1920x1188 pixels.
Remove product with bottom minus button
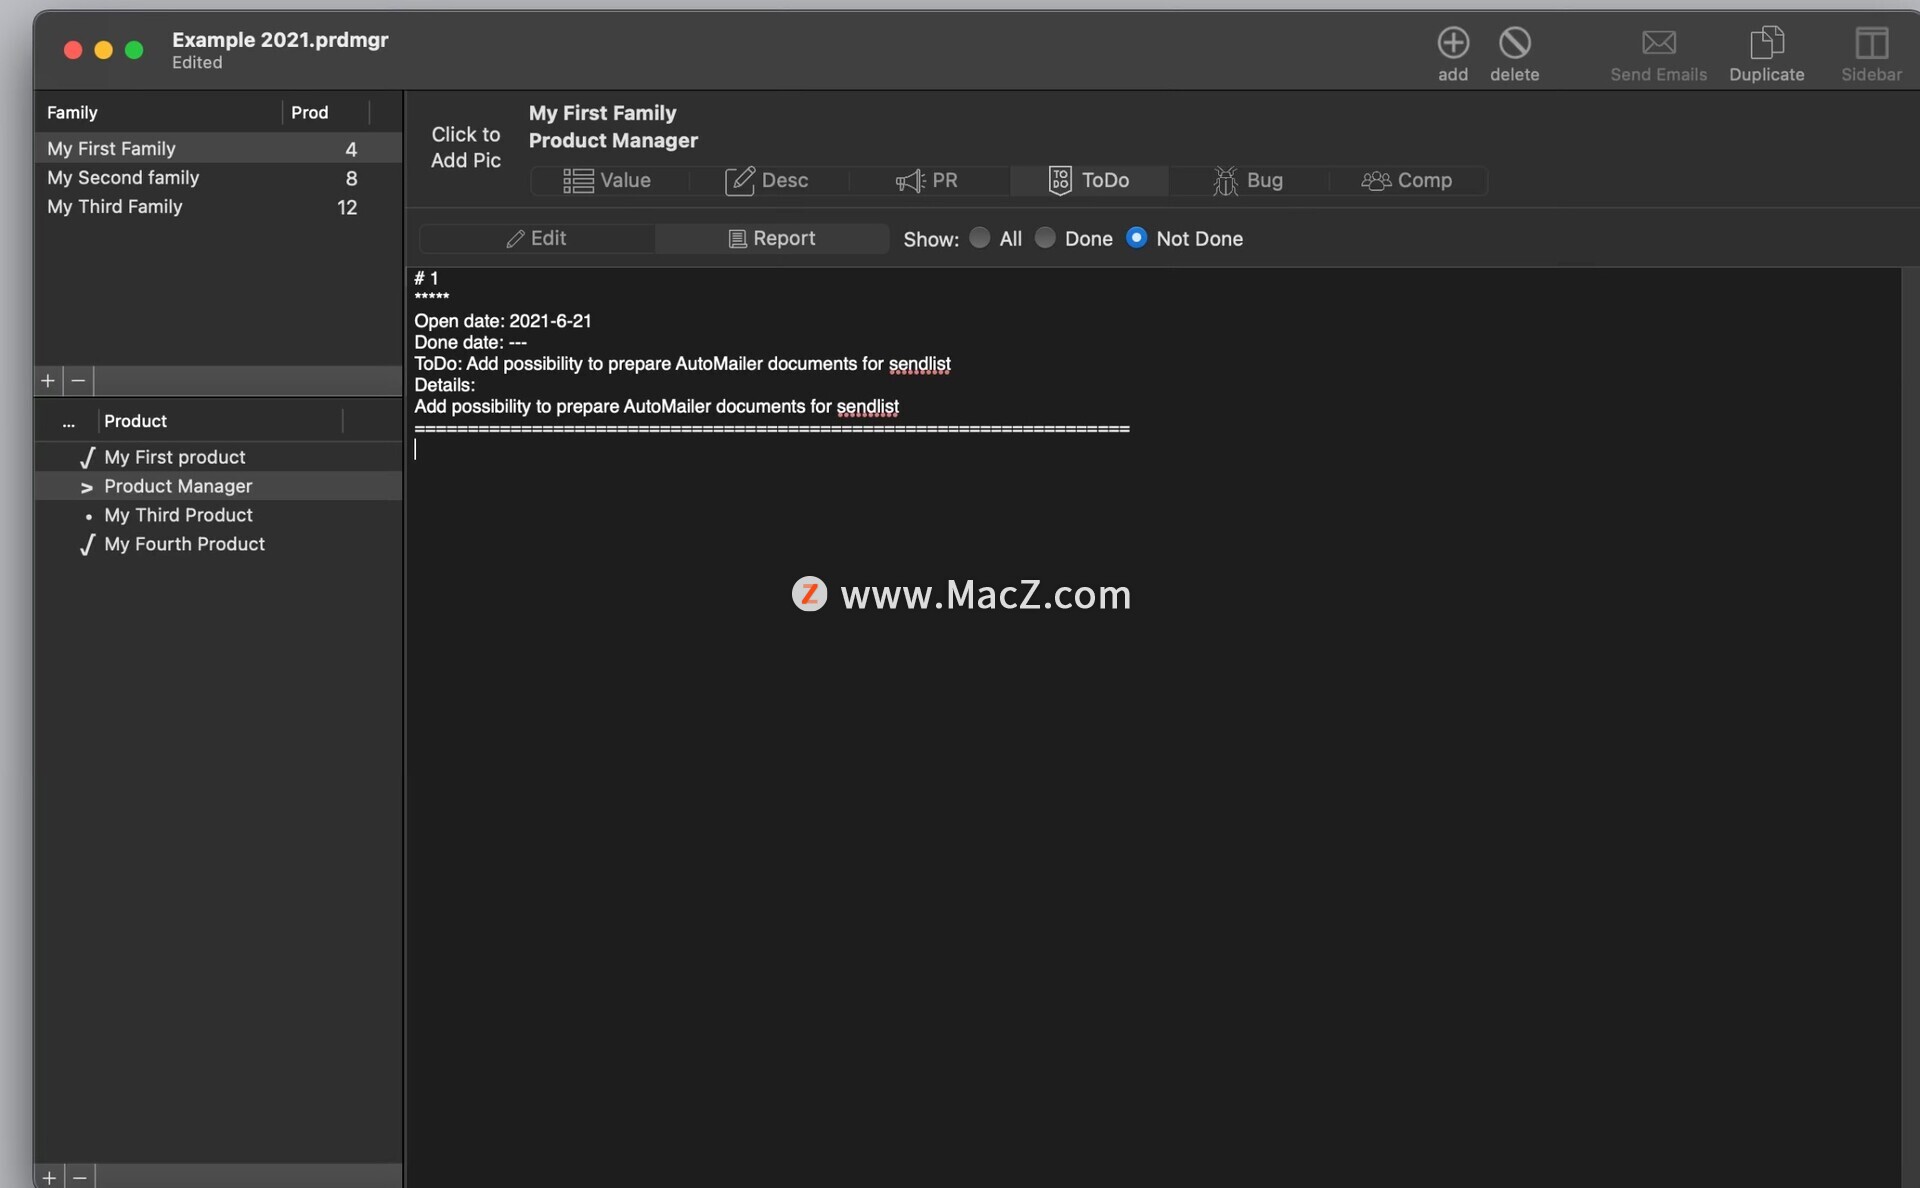point(80,1177)
